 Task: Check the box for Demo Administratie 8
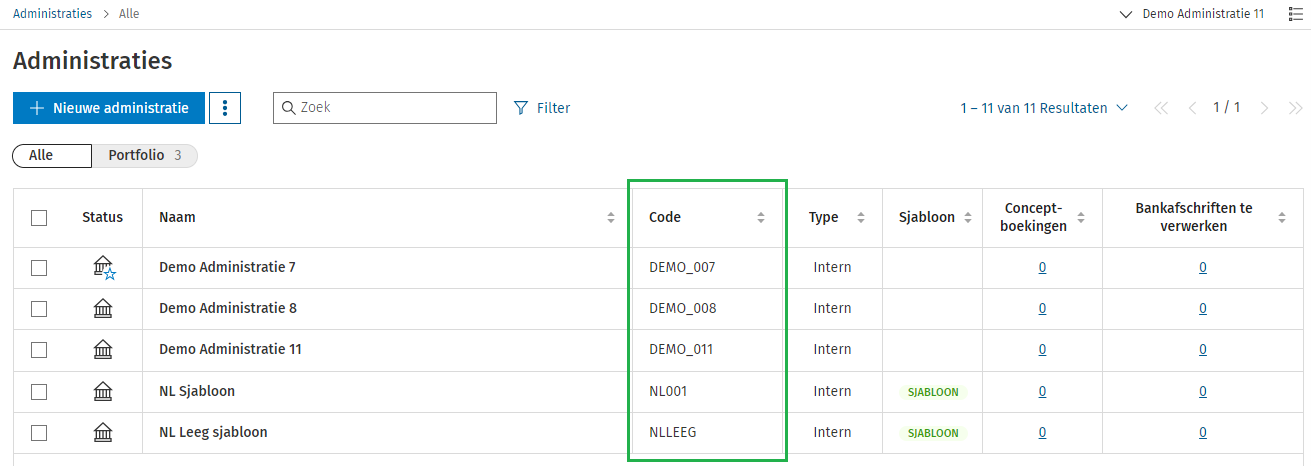click(x=39, y=309)
